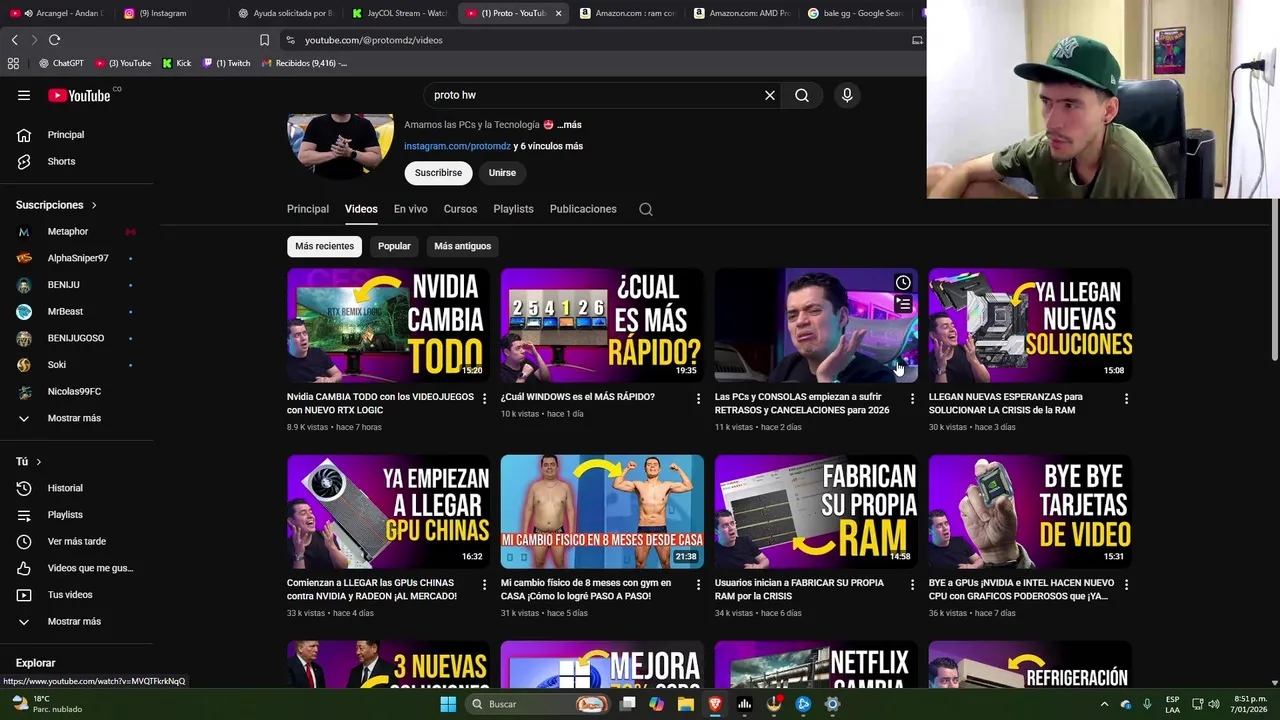Open options for Nvidia CAMBIA TODO video
Image resolution: width=1280 pixels, height=720 pixels.
[484, 399]
